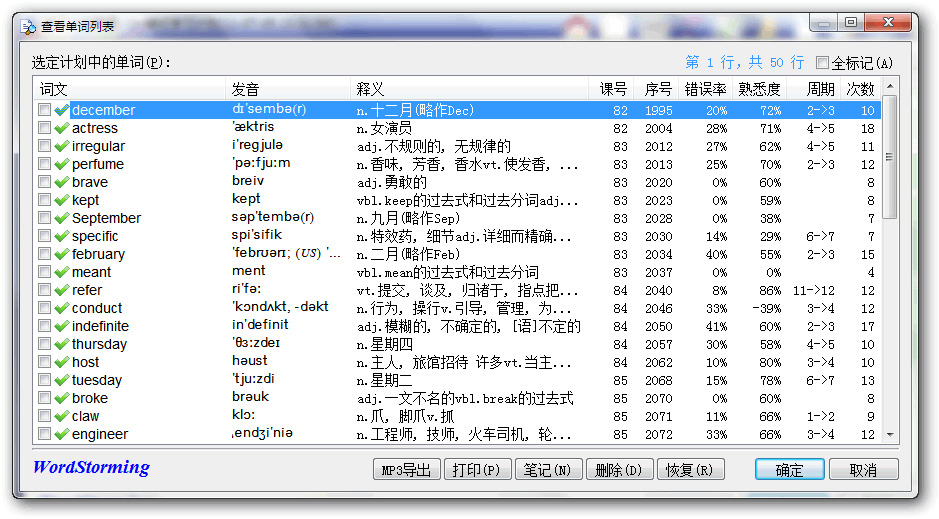Sort list by 熟悉度 column header
This screenshot has height=519, width=939.
pos(758,89)
